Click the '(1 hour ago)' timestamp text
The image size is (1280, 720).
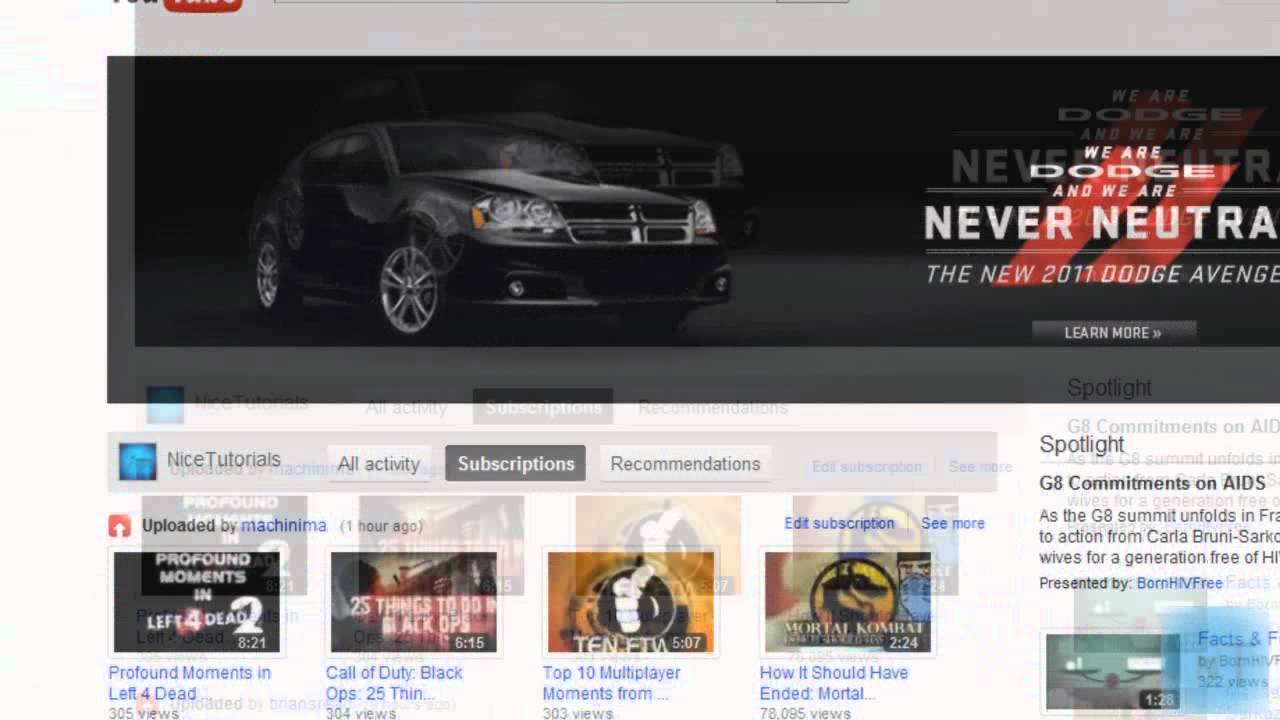(381, 526)
